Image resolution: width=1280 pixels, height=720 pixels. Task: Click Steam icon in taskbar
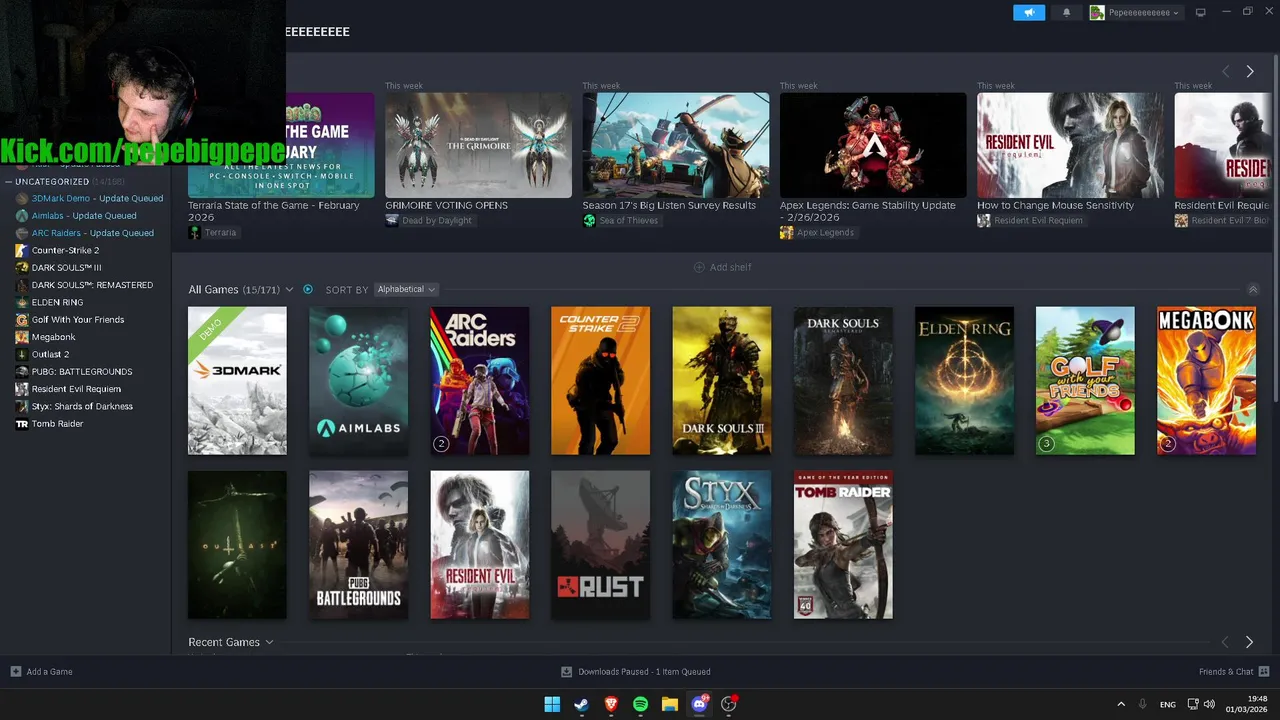(581, 704)
